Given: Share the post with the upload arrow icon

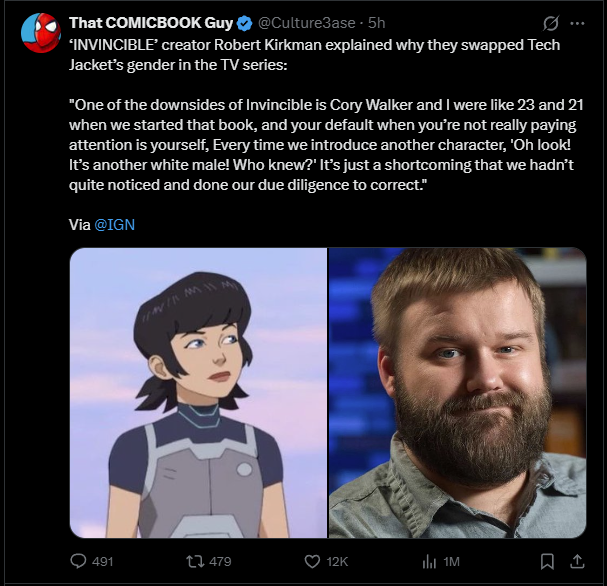Looking at the screenshot, I should (x=577, y=561).
